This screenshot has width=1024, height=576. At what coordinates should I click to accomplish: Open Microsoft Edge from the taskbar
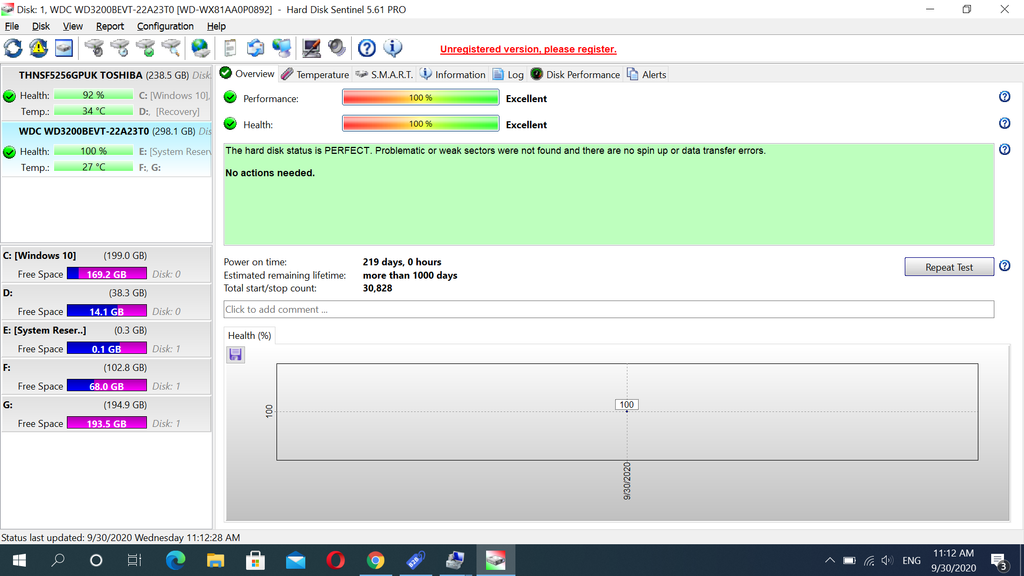(175, 560)
